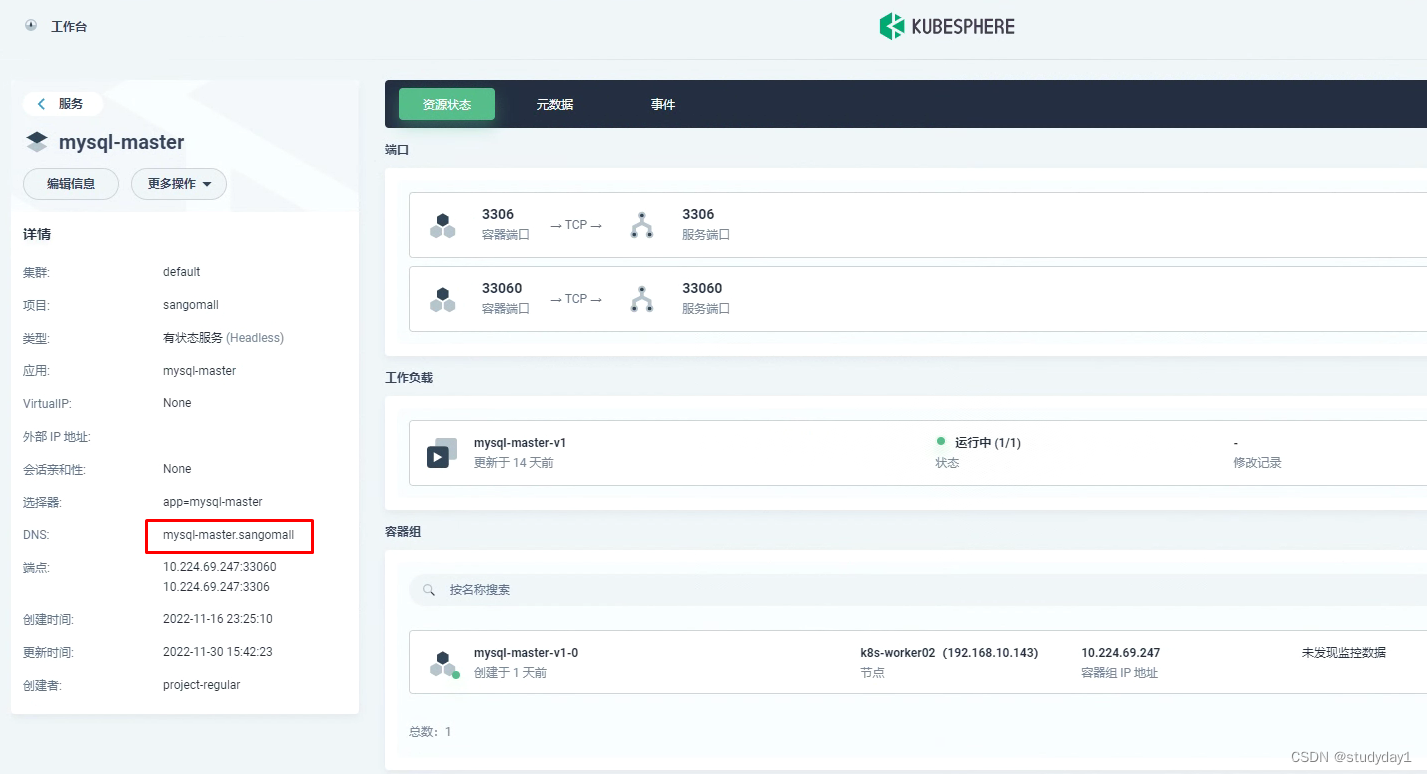
Task: Click update time 2022-11-30 15:42:23
Action: [218, 652]
